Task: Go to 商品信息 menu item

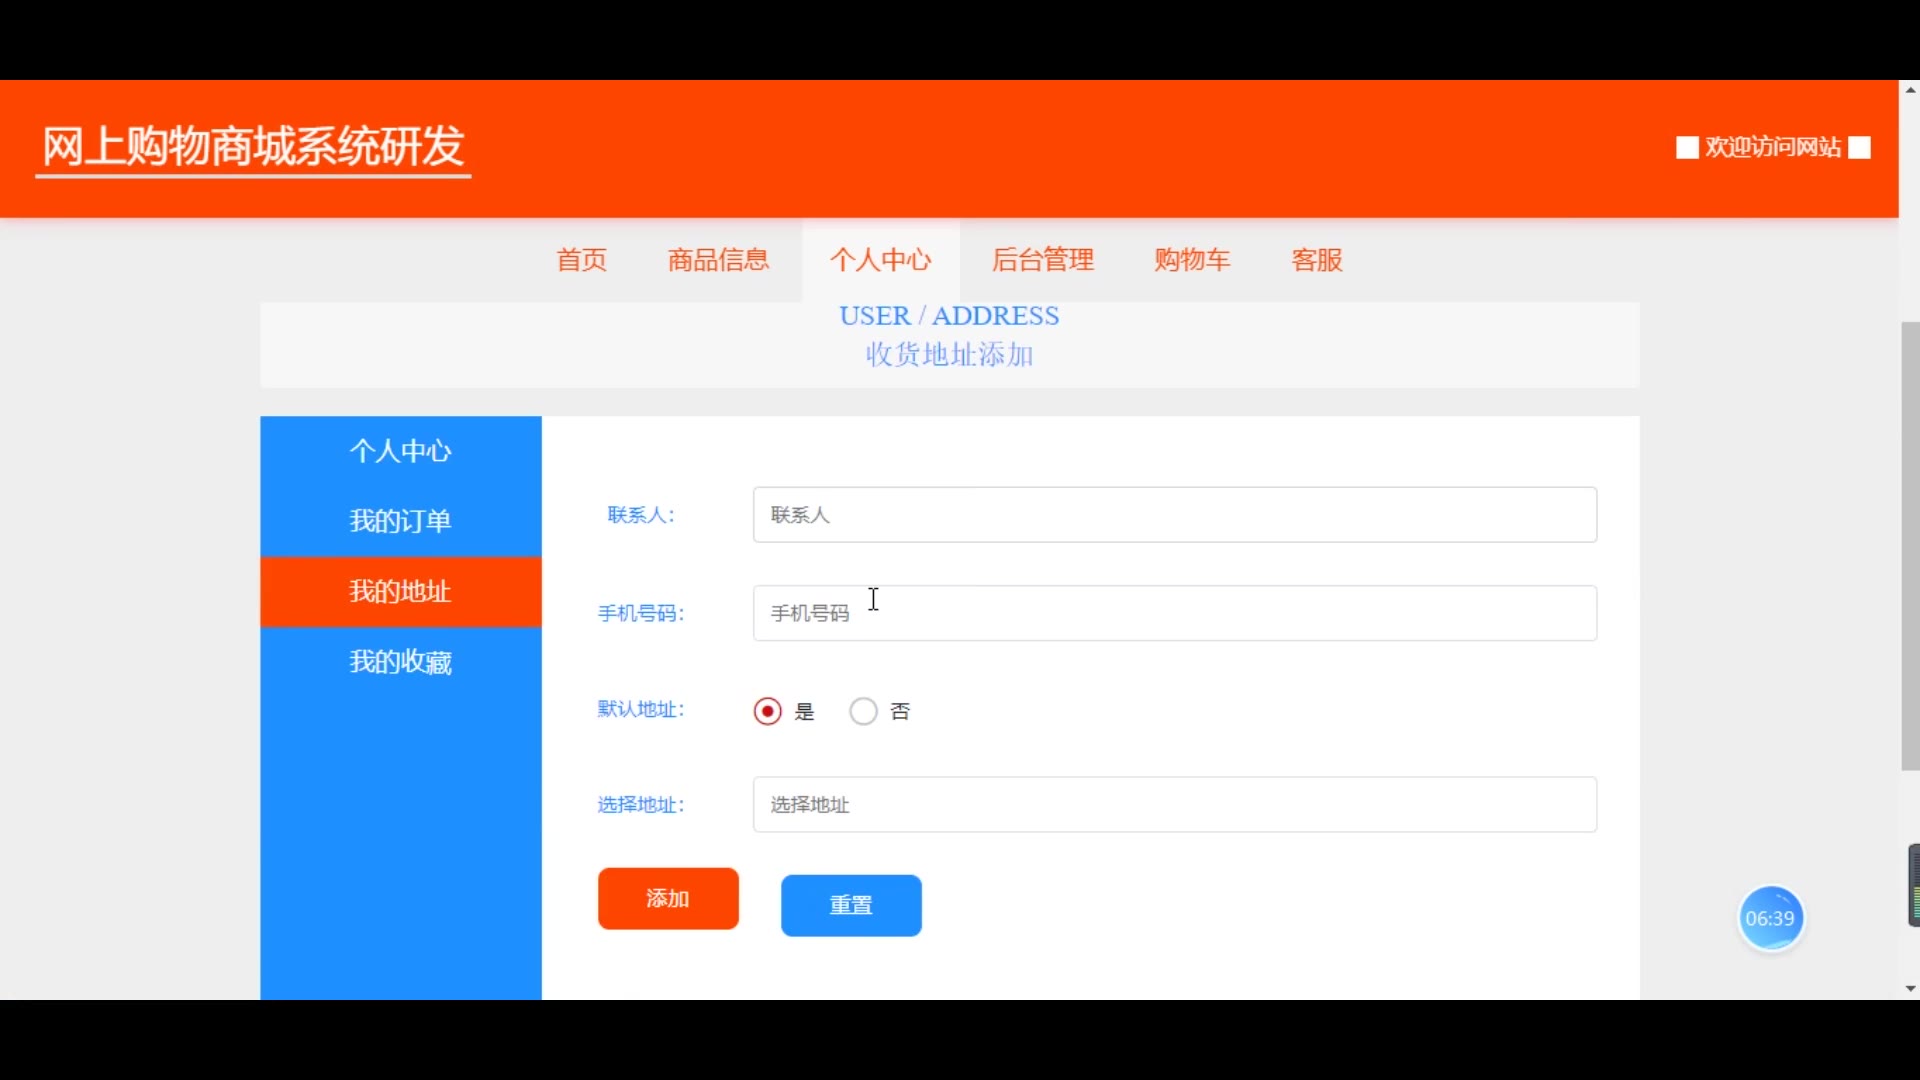Action: click(718, 260)
